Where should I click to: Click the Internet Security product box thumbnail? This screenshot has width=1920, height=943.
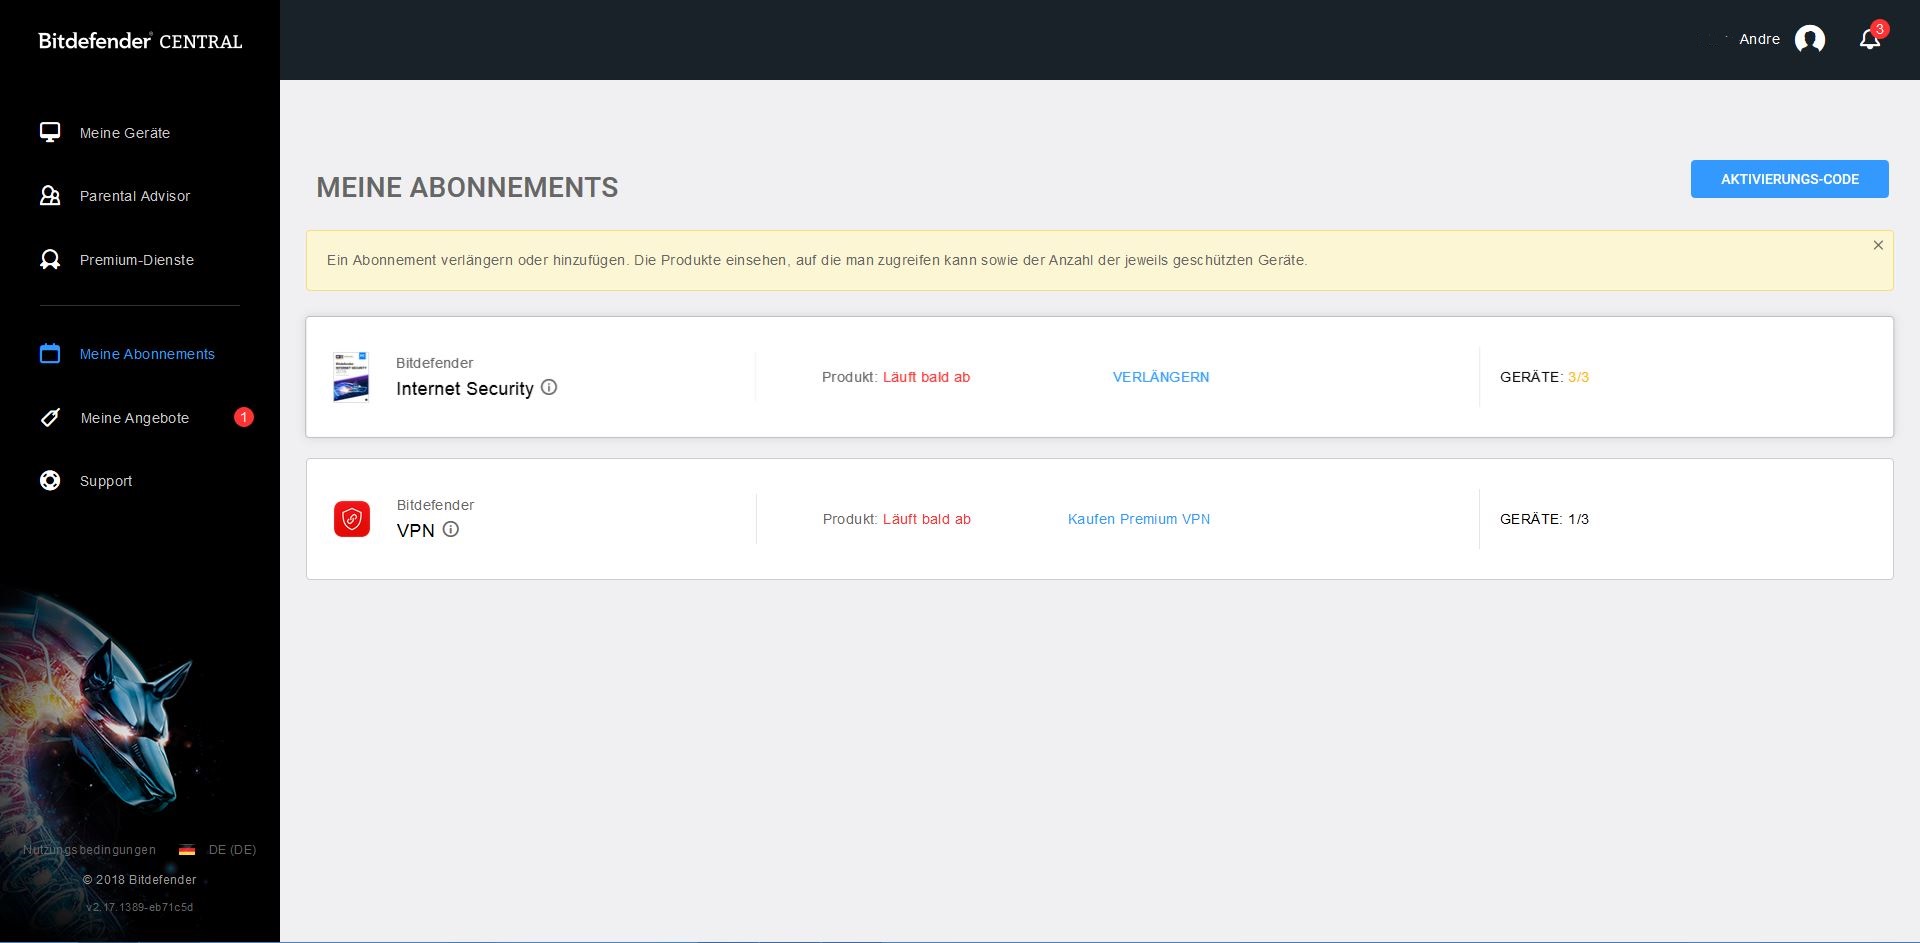click(x=351, y=377)
